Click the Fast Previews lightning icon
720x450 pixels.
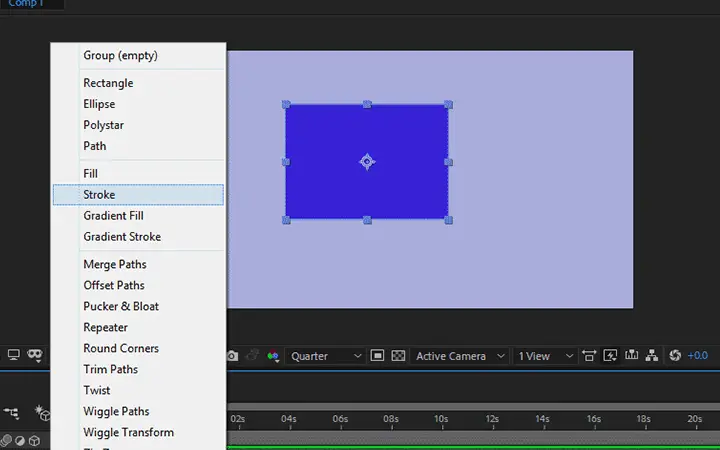point(610,355)
